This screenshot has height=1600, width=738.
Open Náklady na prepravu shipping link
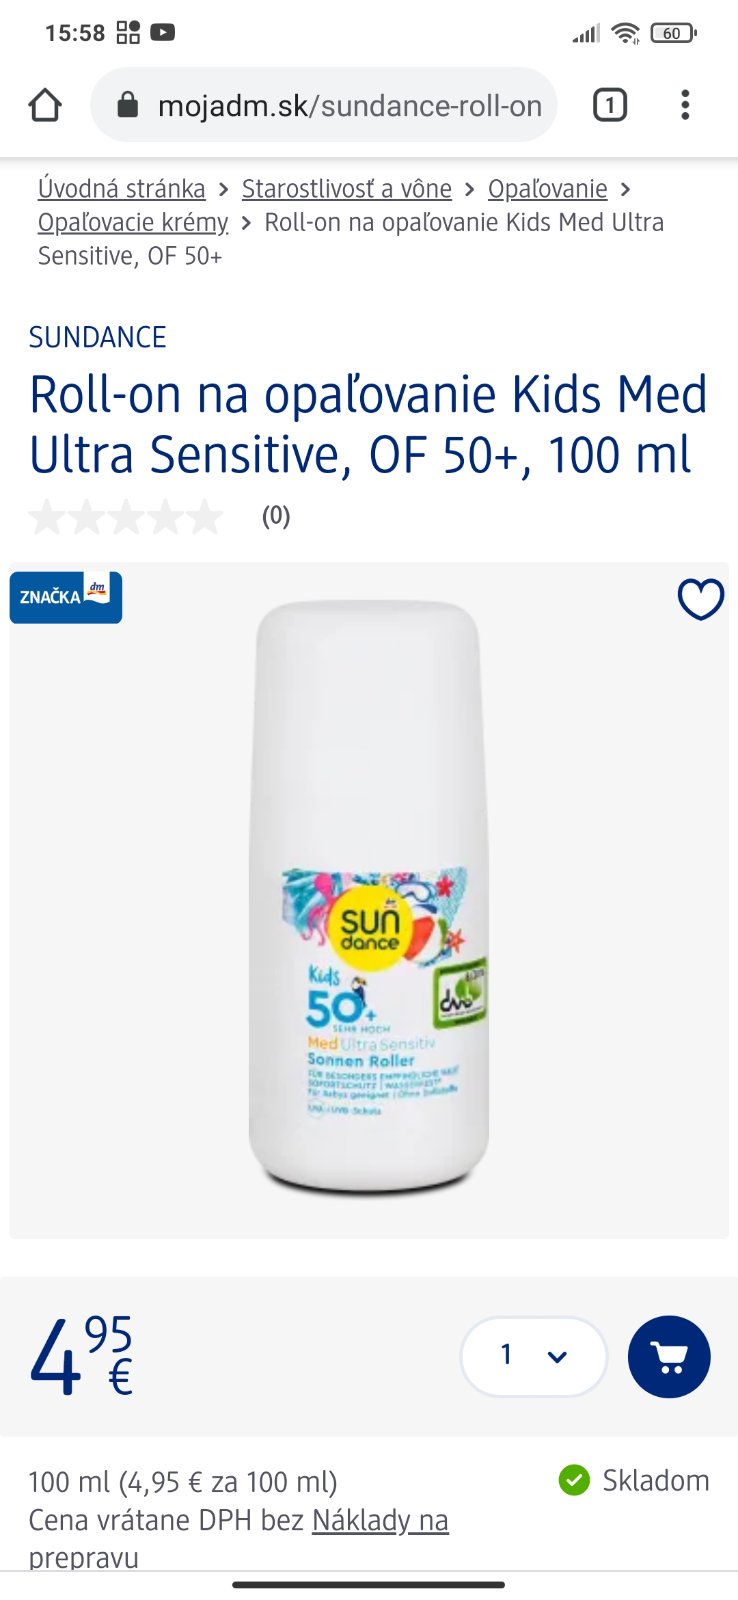pos(238,1539)
